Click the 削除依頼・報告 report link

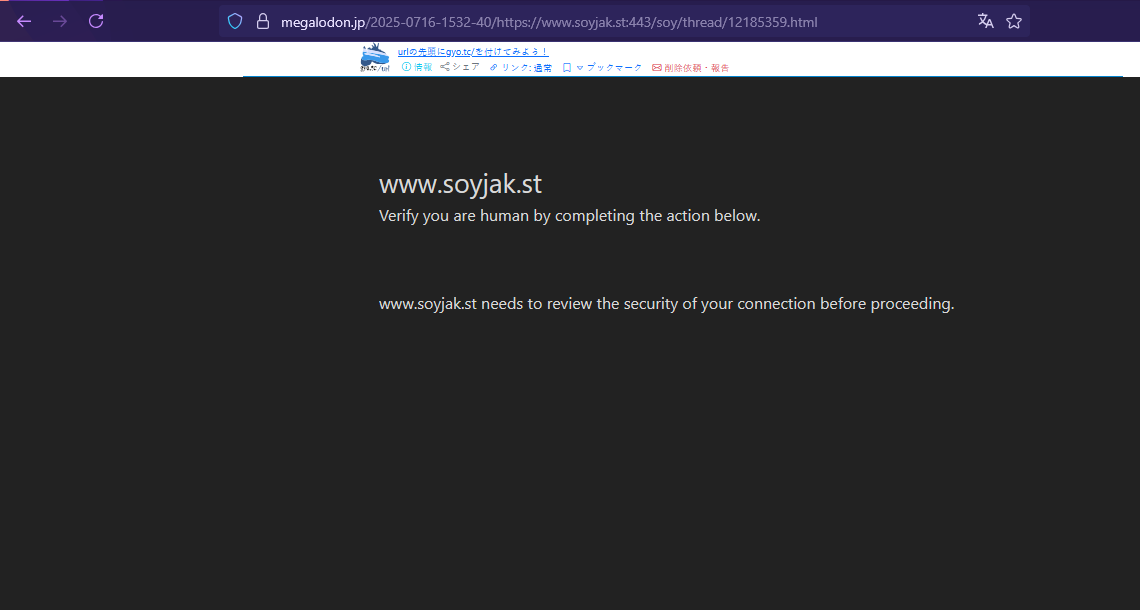[x=691, y=68]
